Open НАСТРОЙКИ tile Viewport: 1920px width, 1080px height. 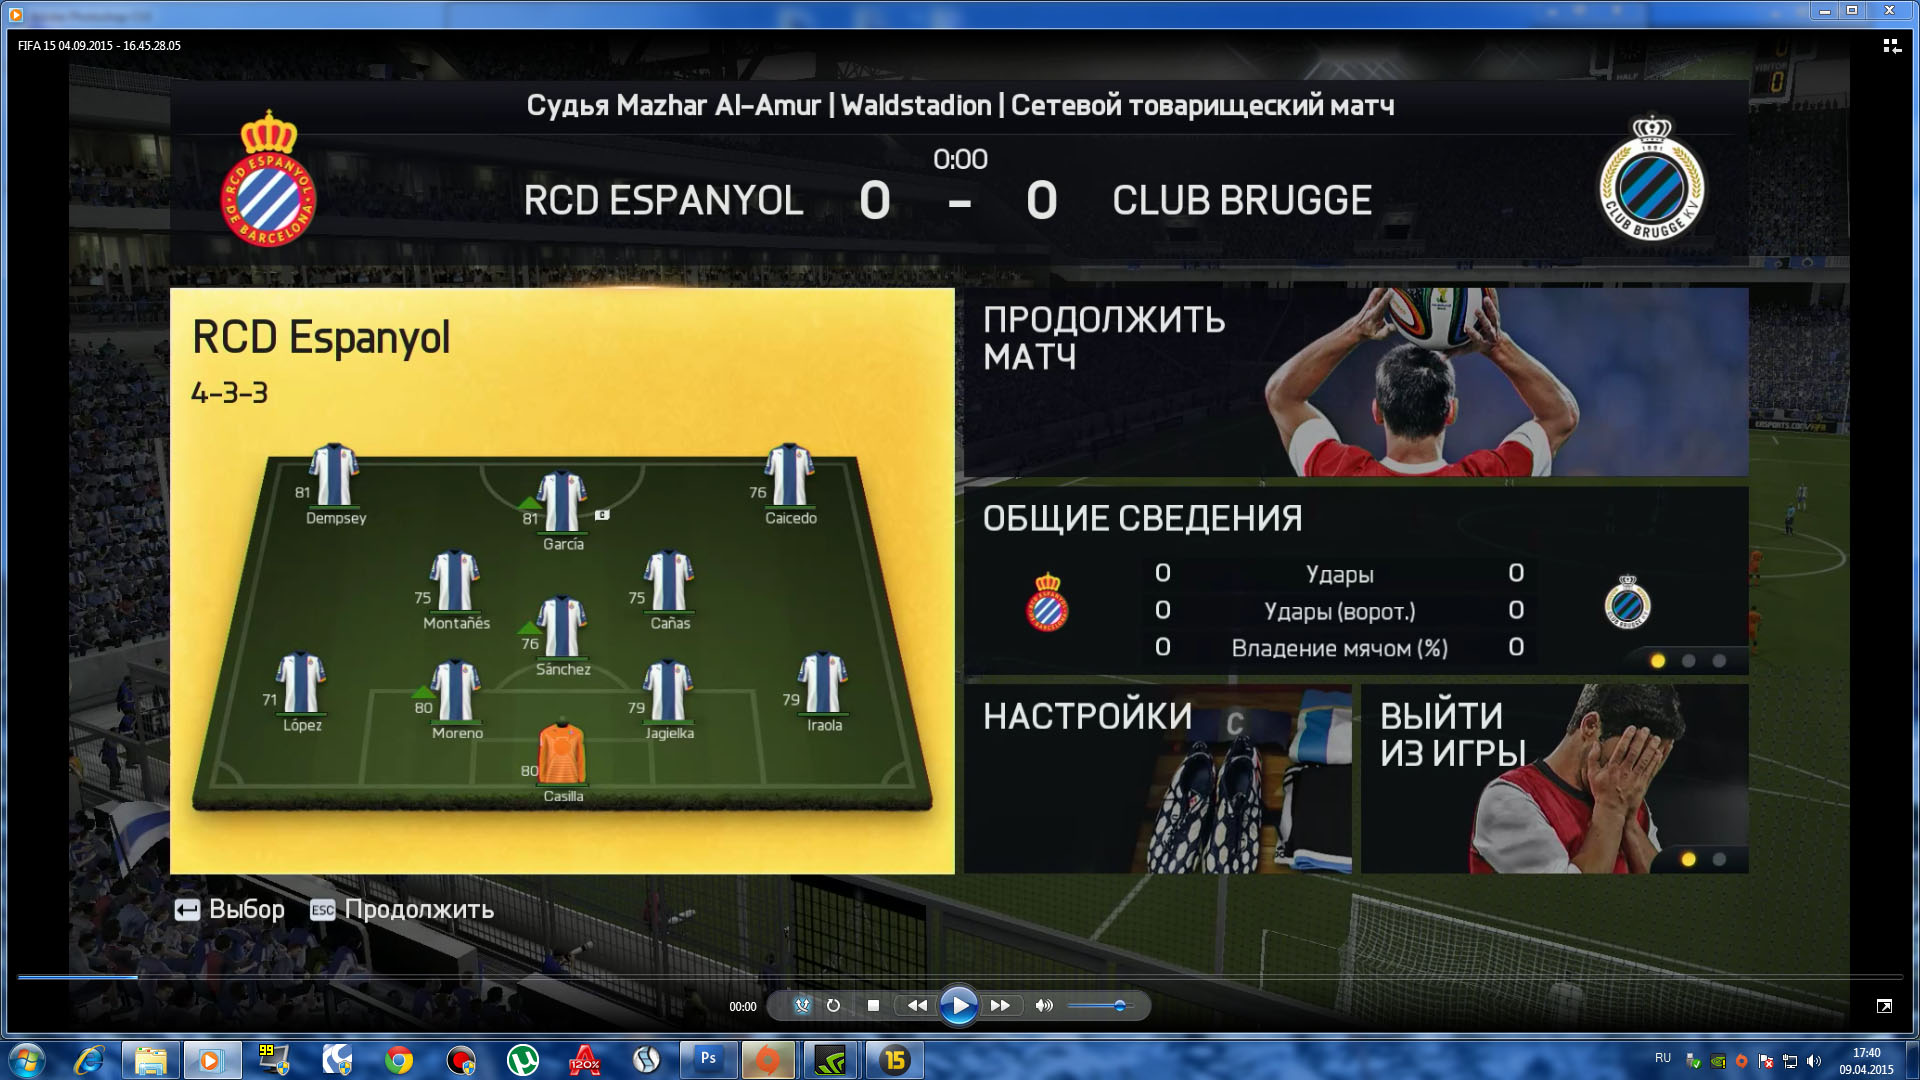[x=1157, y=779]
